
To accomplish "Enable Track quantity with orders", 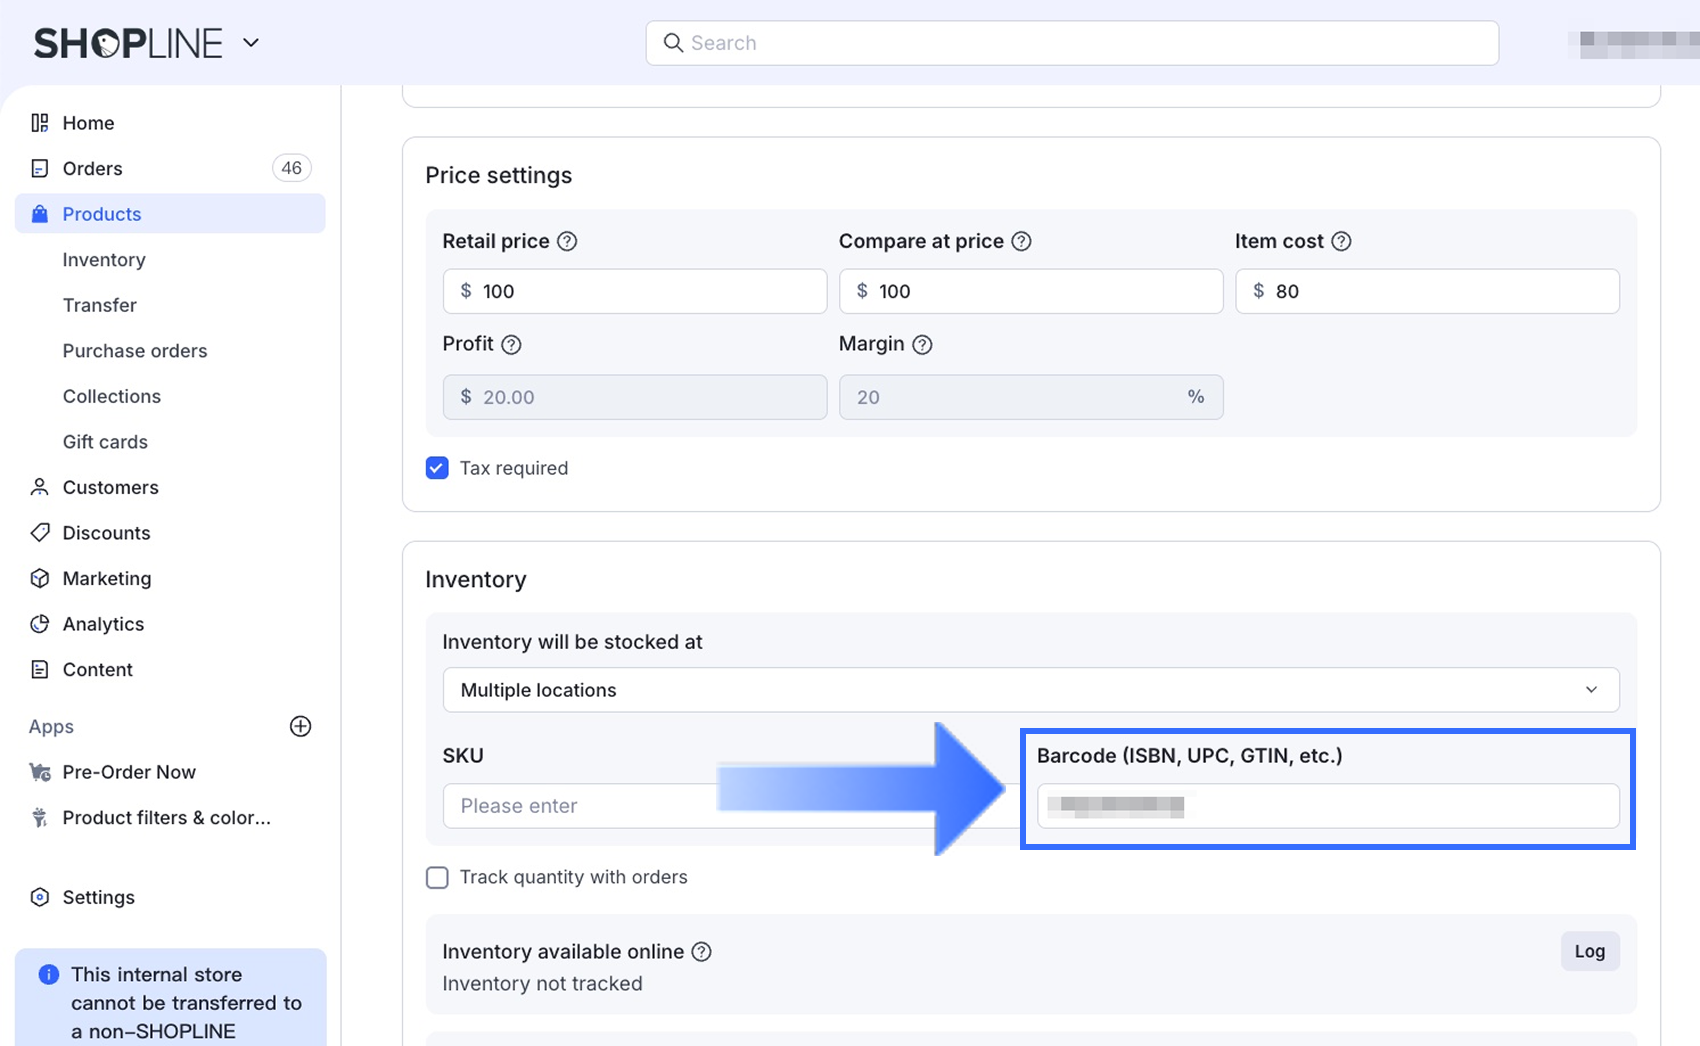I will click(437, 877).
